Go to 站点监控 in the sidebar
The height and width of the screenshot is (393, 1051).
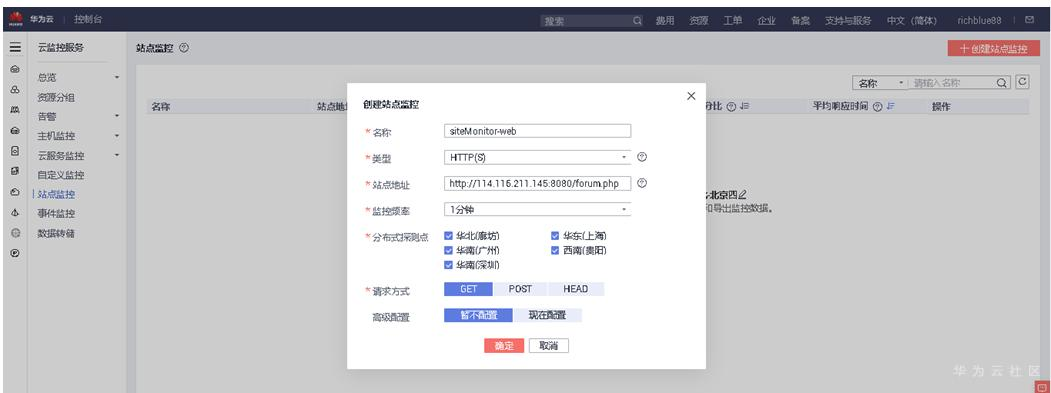(56, 194)
